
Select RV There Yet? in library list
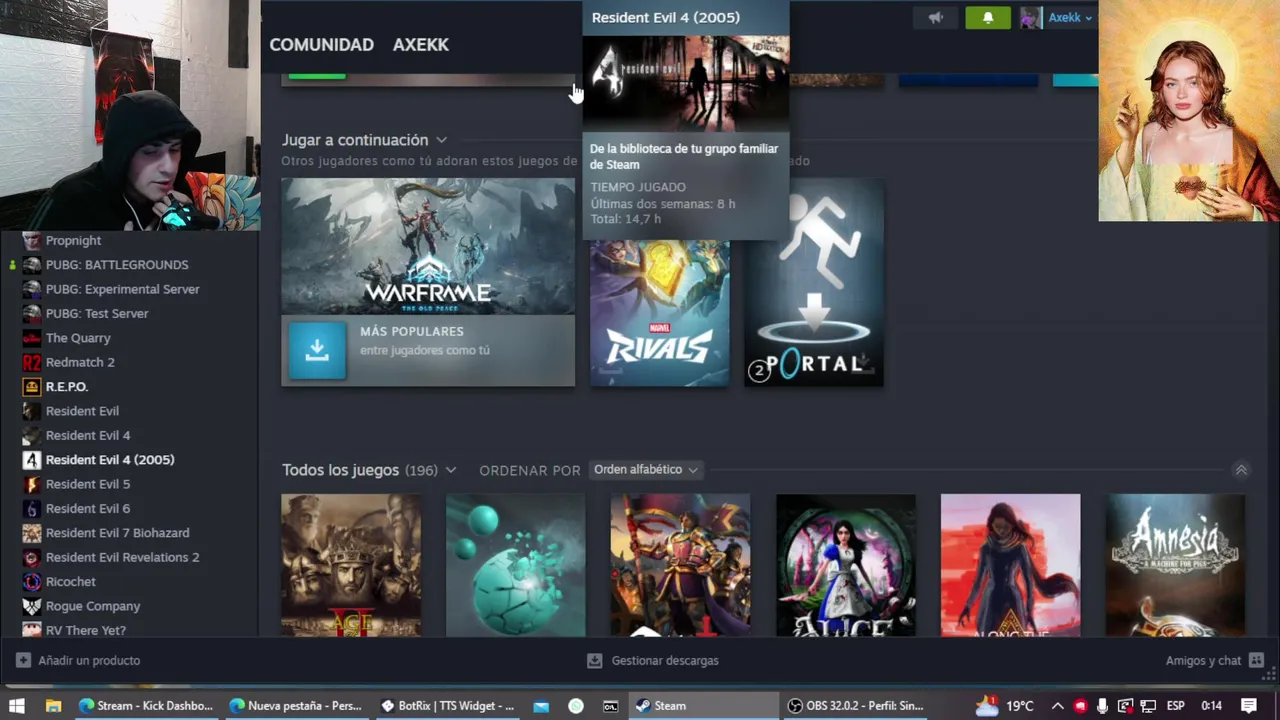(x=86, y=630)
